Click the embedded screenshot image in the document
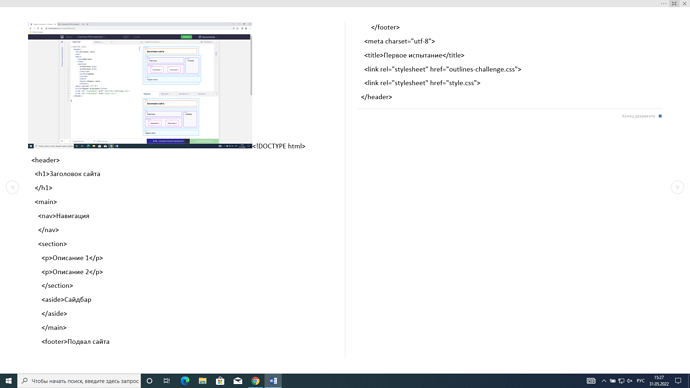The width and height of the screenshot is (690, 388). point(140,85)
